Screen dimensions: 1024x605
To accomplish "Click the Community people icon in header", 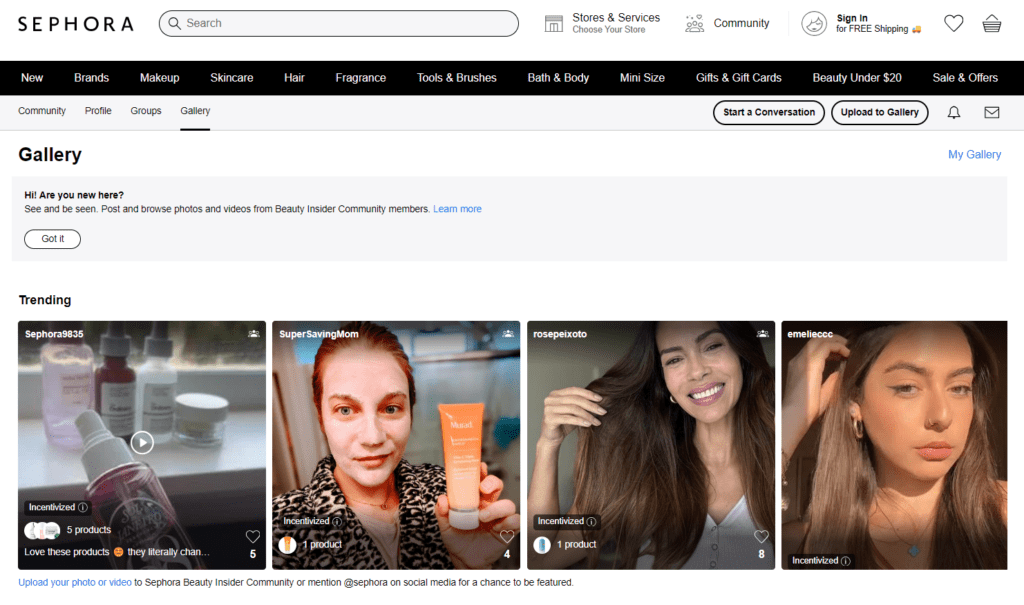I will point(695,23).
